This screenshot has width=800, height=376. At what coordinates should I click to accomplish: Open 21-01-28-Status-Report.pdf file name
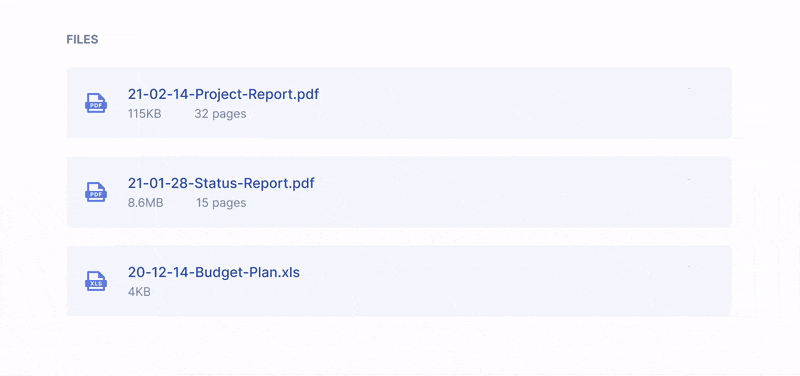coord(221,183)
